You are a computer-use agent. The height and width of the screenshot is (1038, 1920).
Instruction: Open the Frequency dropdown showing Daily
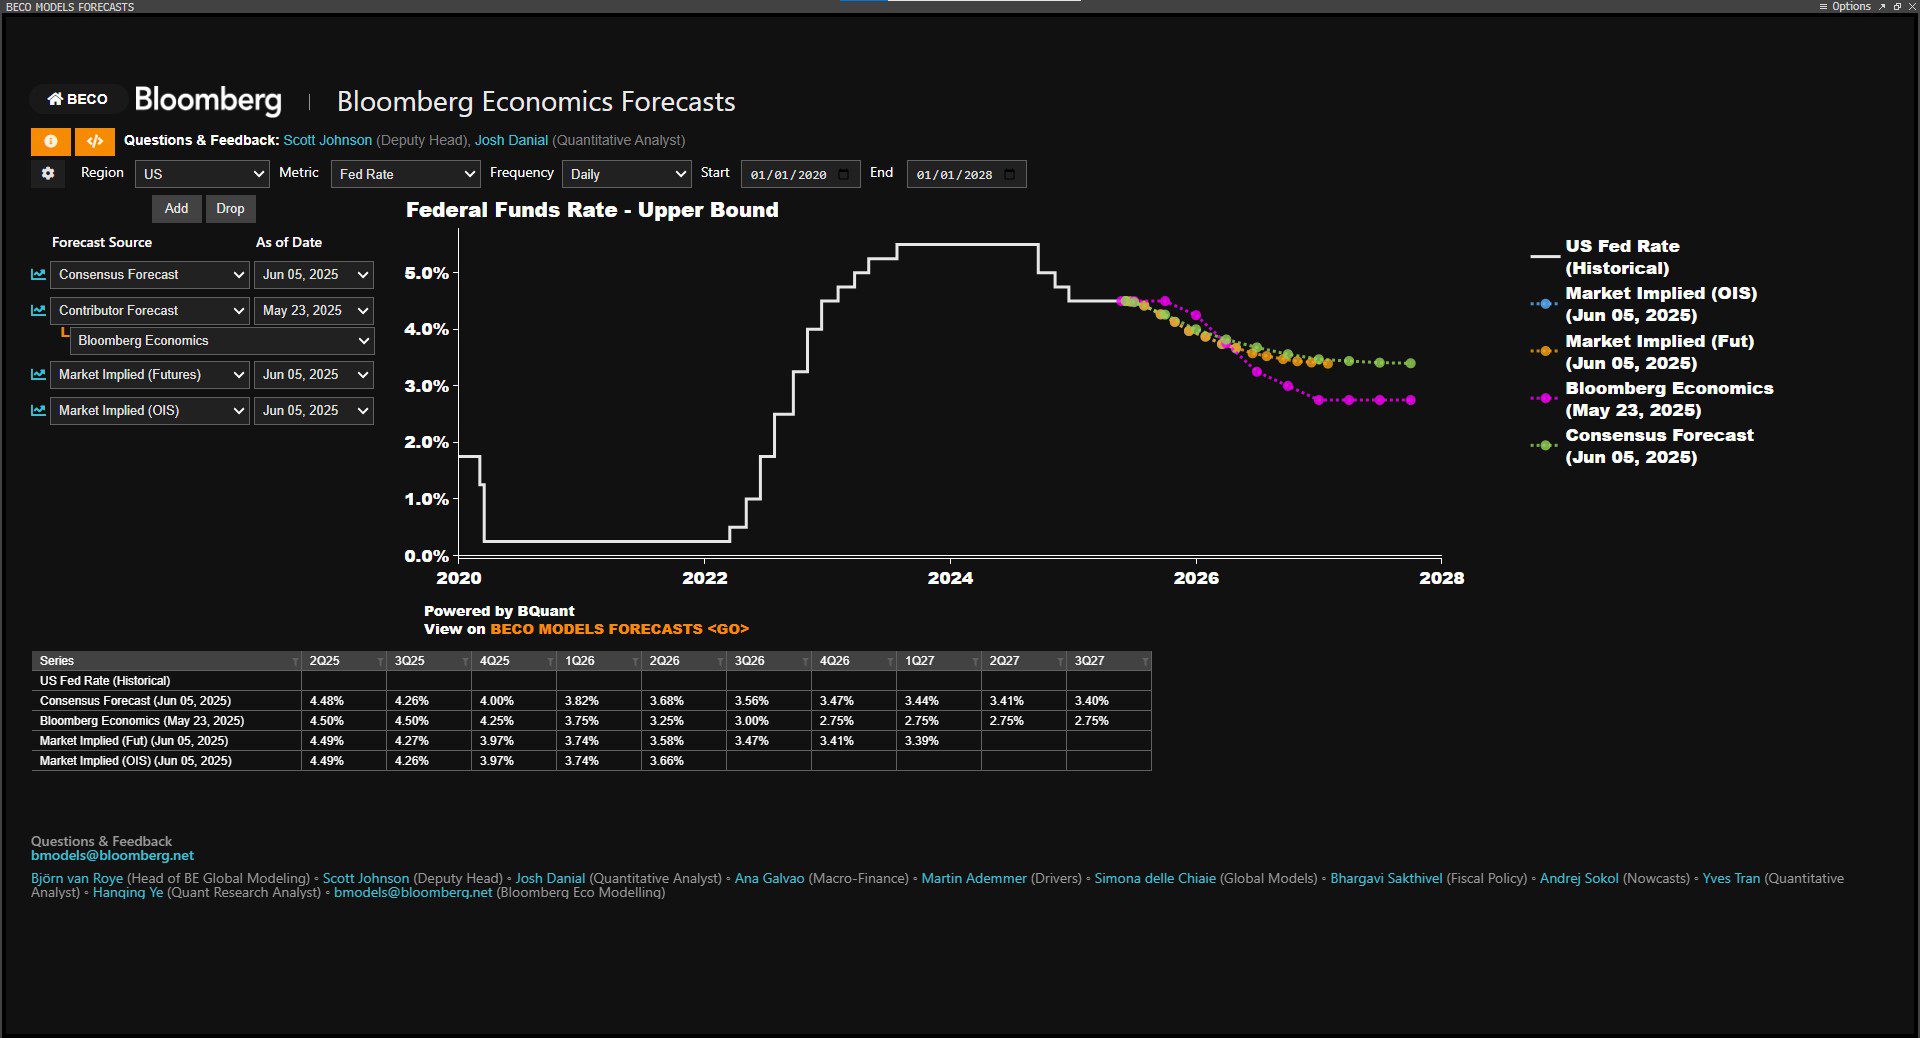(626, 174)
